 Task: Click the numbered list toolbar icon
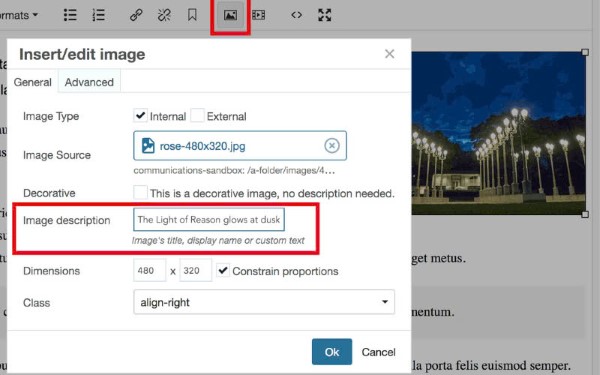(98, 15)
